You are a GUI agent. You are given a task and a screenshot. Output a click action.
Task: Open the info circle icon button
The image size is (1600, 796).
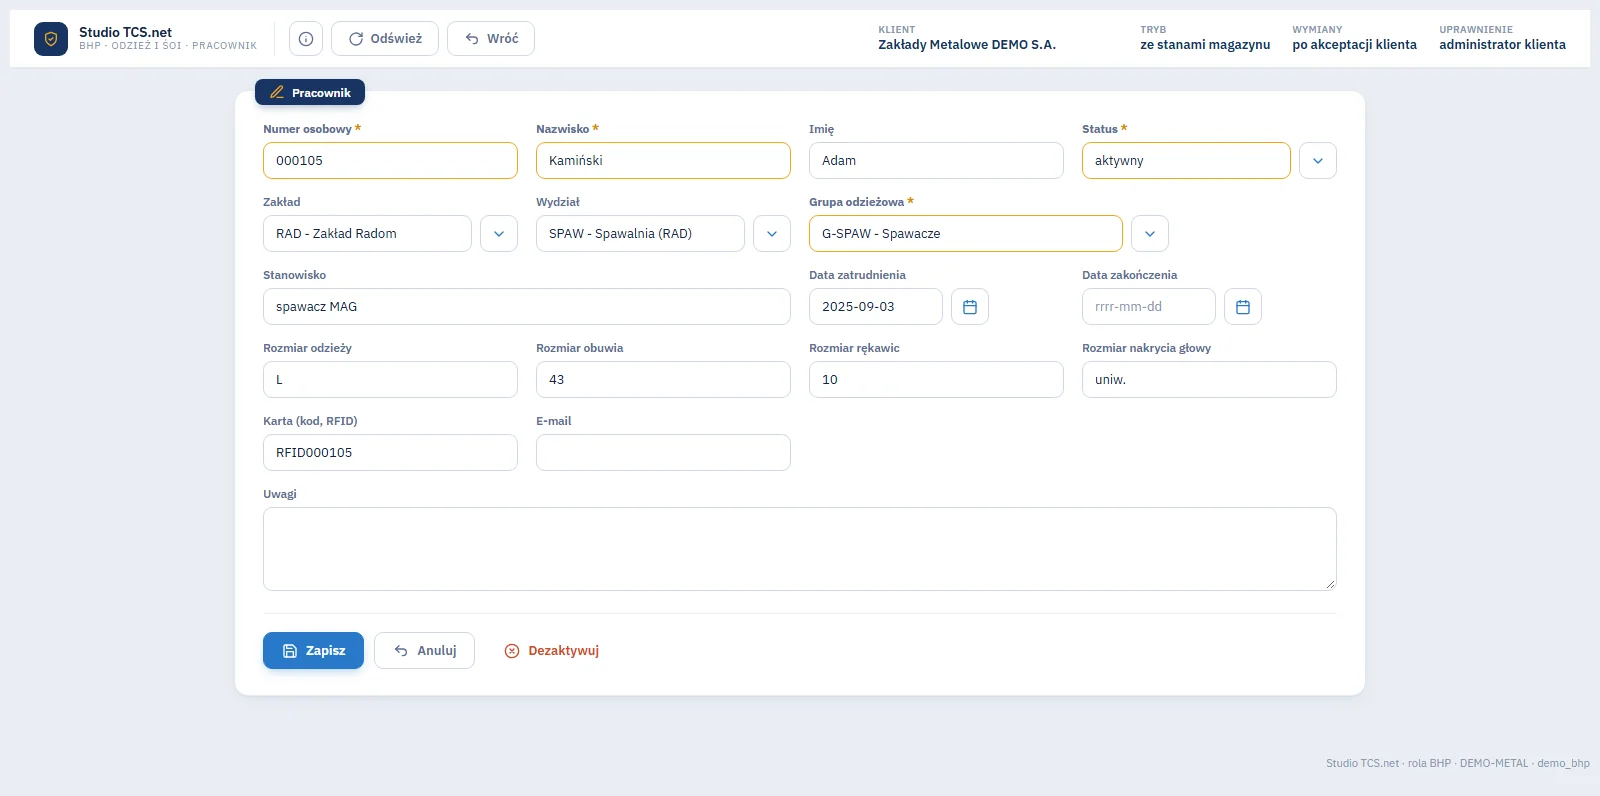[x=306, y=39]
